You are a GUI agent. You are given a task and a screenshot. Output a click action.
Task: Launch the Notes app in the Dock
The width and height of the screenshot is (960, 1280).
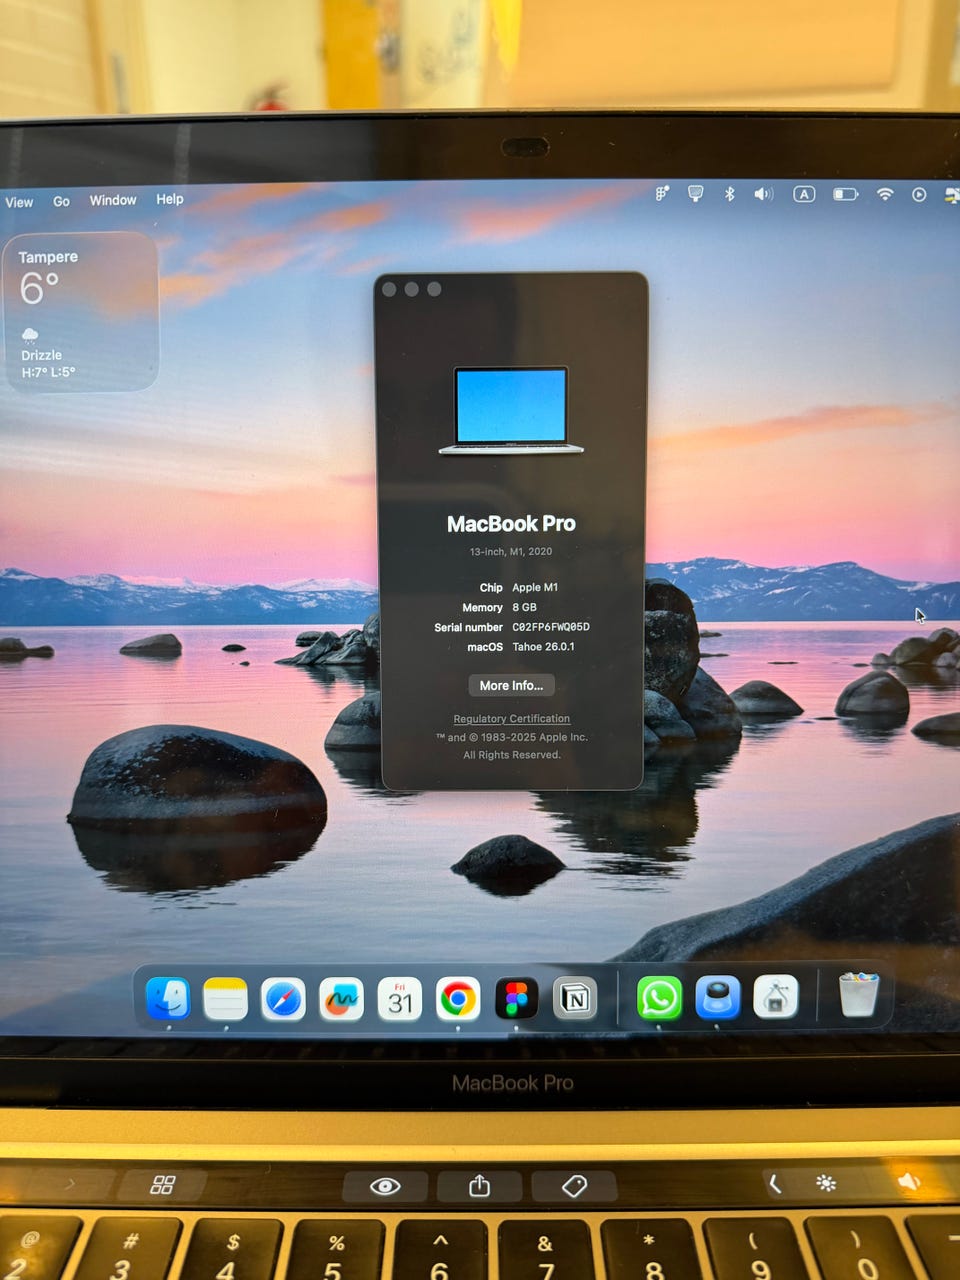(225, 999)
